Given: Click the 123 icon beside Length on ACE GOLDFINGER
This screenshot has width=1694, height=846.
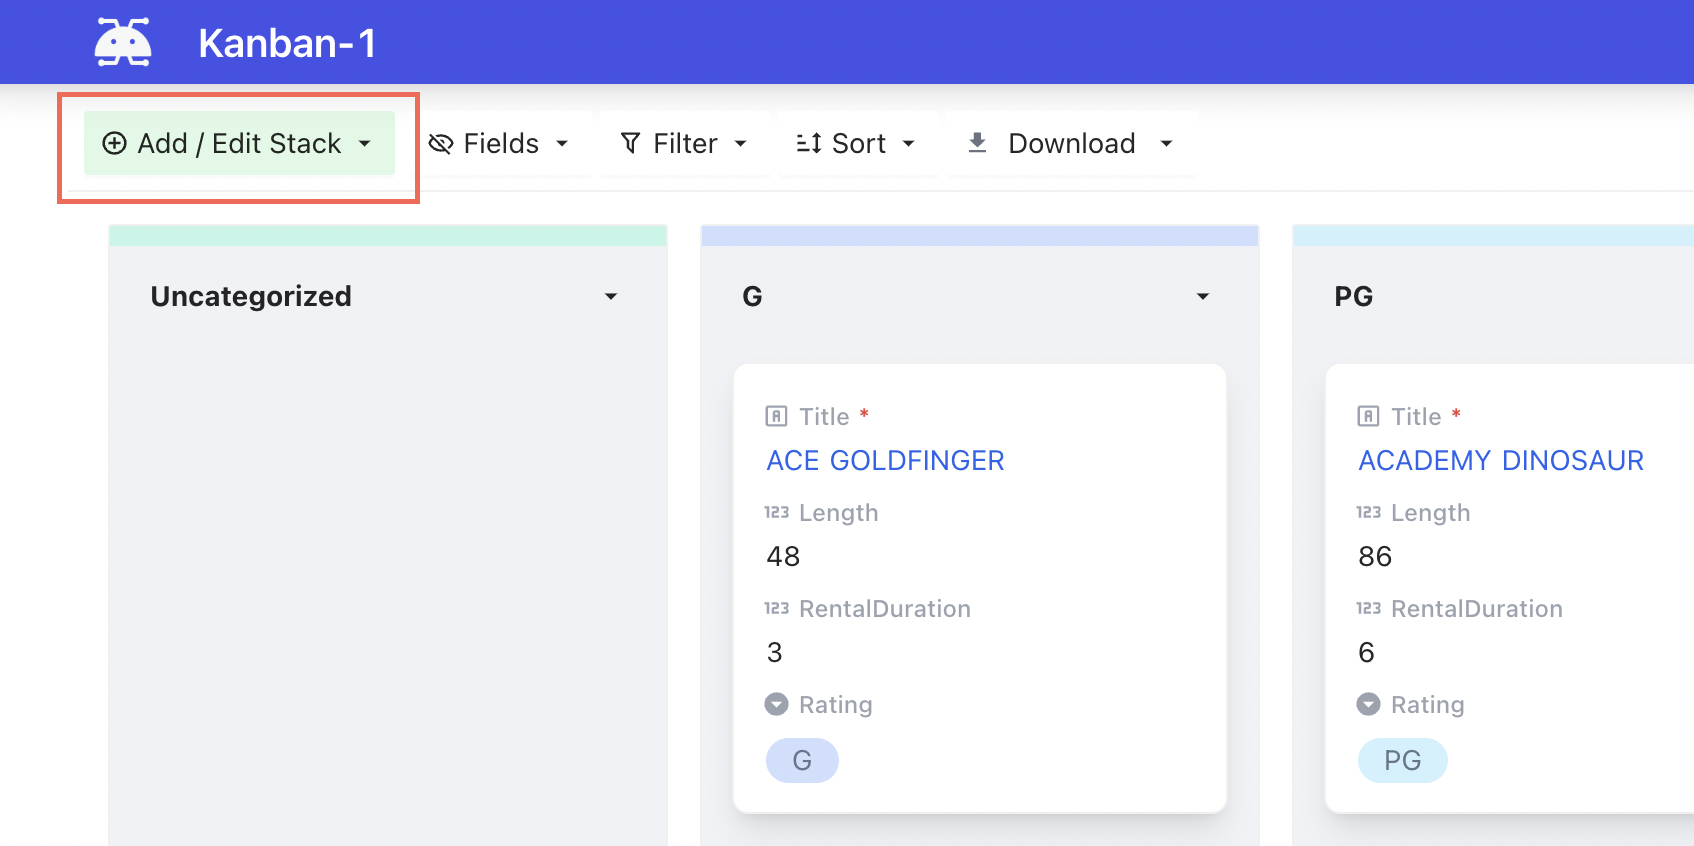Looking at the screenshot, I should click(x=775, y=512).
